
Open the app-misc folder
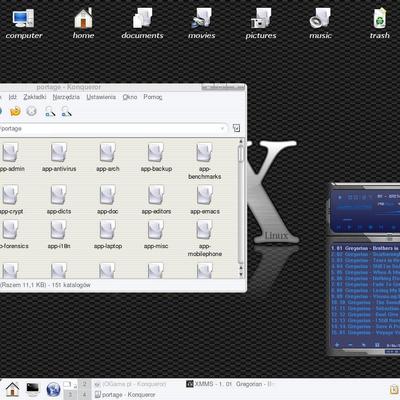click(156, 235)
